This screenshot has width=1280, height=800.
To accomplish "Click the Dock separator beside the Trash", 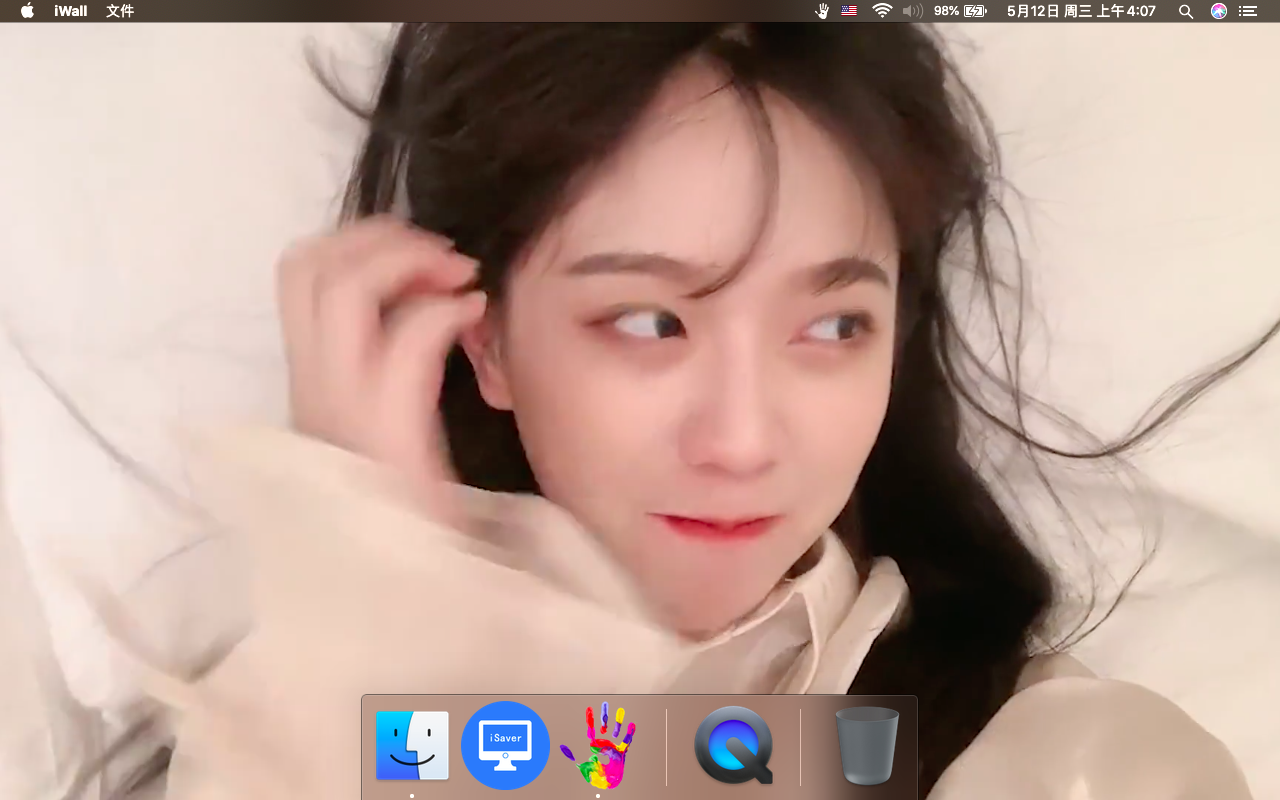I will (x=800, y=746).
